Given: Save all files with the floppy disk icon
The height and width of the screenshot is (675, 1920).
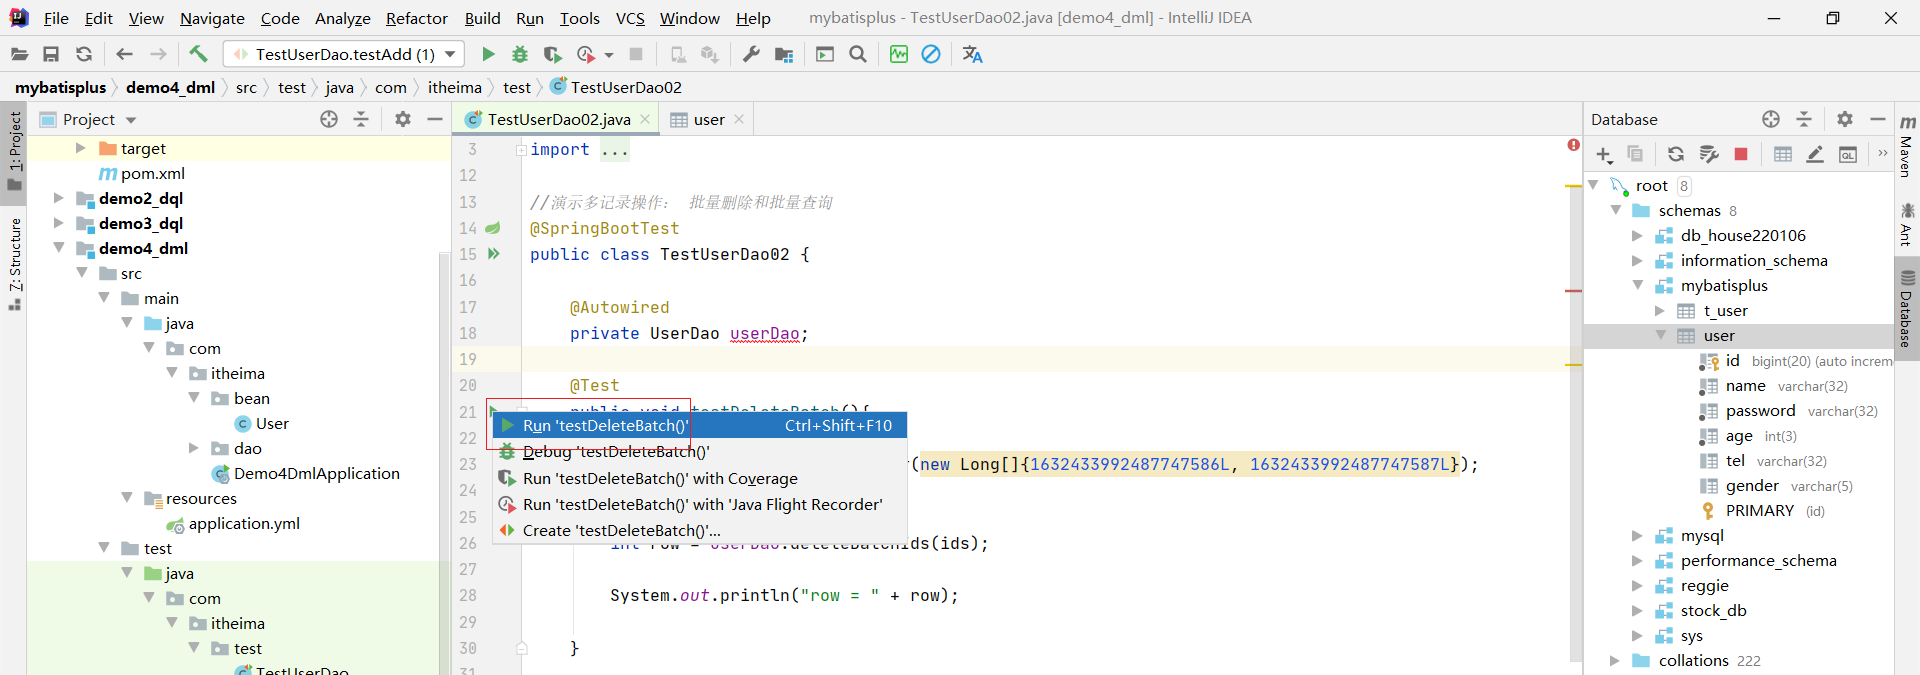Looking at the screenshot, I should (x=51, y=54).
